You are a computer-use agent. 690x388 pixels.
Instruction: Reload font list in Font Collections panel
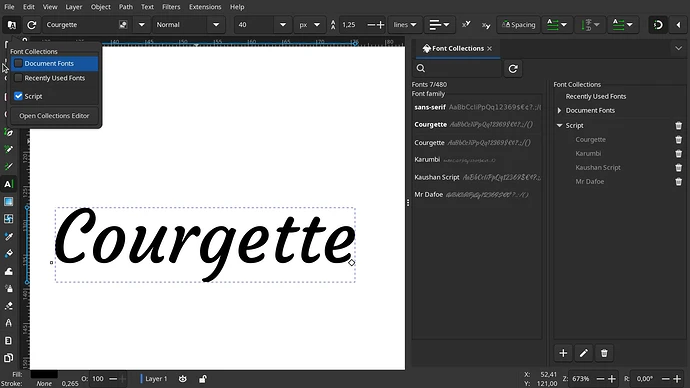pos(513,69)
